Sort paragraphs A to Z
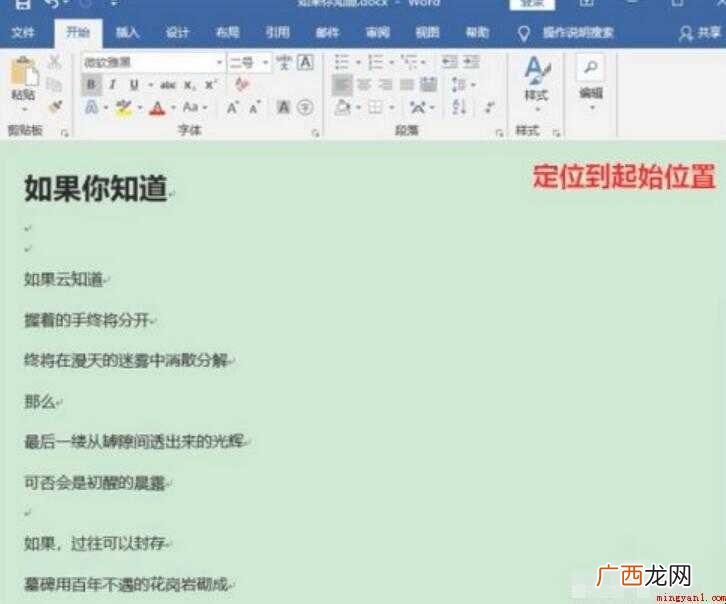This screenshot has height=604, width=726. coord(459,107)
